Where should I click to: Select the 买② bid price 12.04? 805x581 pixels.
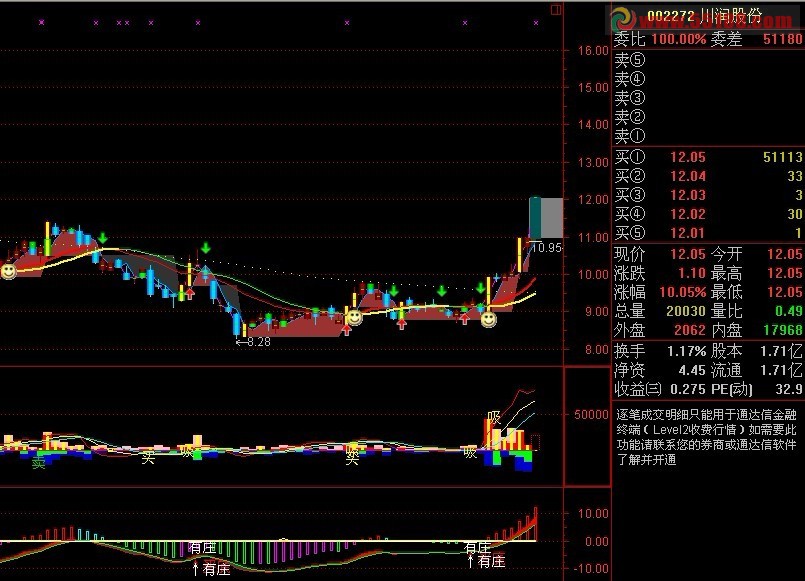[x=688, y=176]
